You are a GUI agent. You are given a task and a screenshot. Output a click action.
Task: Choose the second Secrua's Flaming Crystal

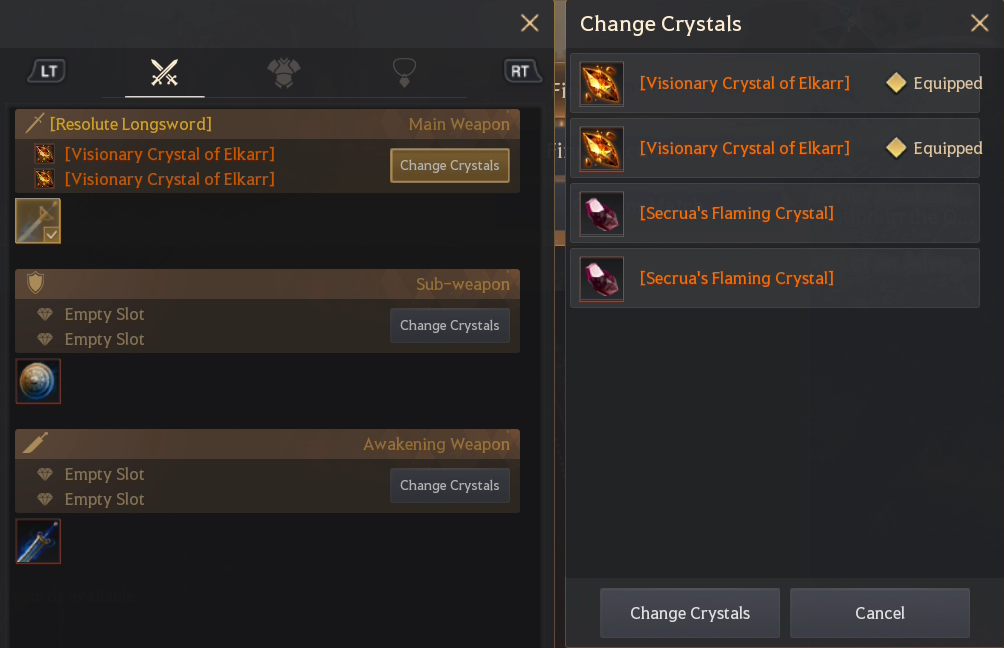[775, 278]
